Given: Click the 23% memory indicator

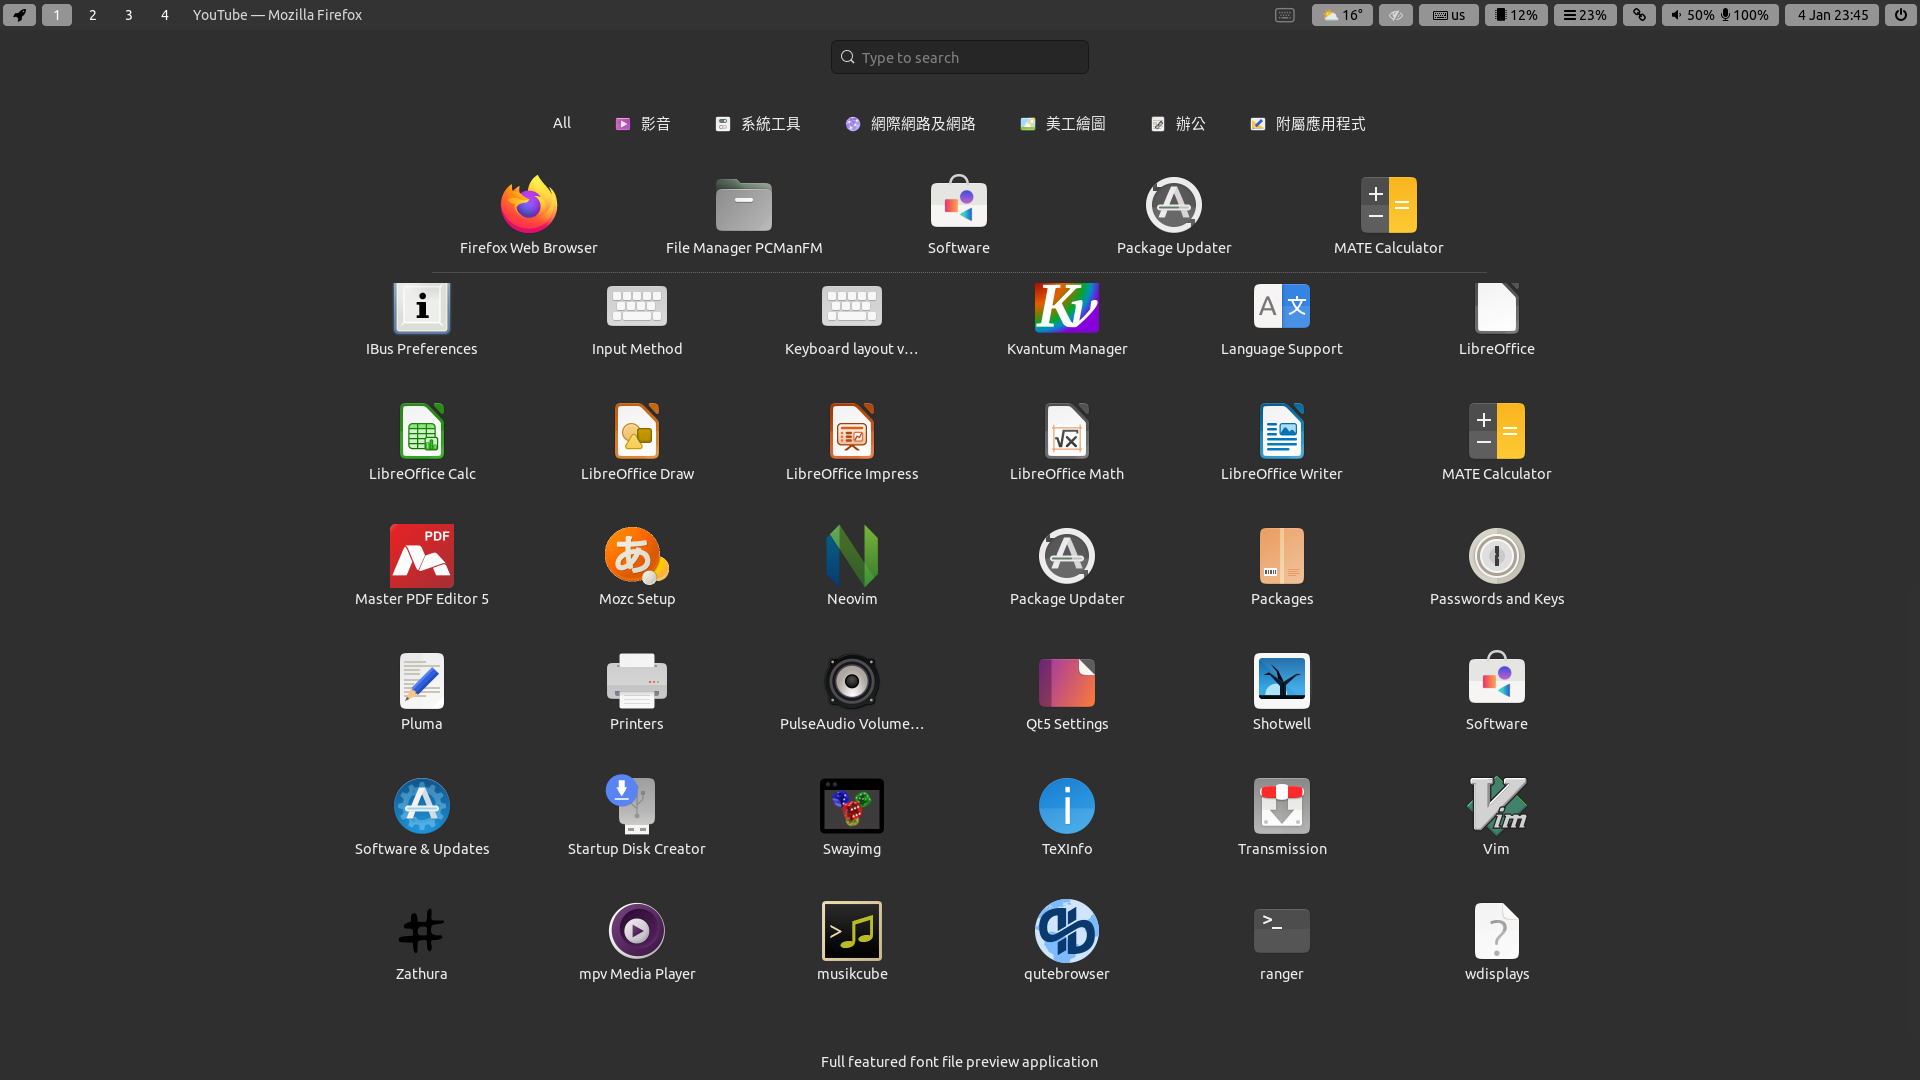Looking at the screenshot, I should (1585, 15).
